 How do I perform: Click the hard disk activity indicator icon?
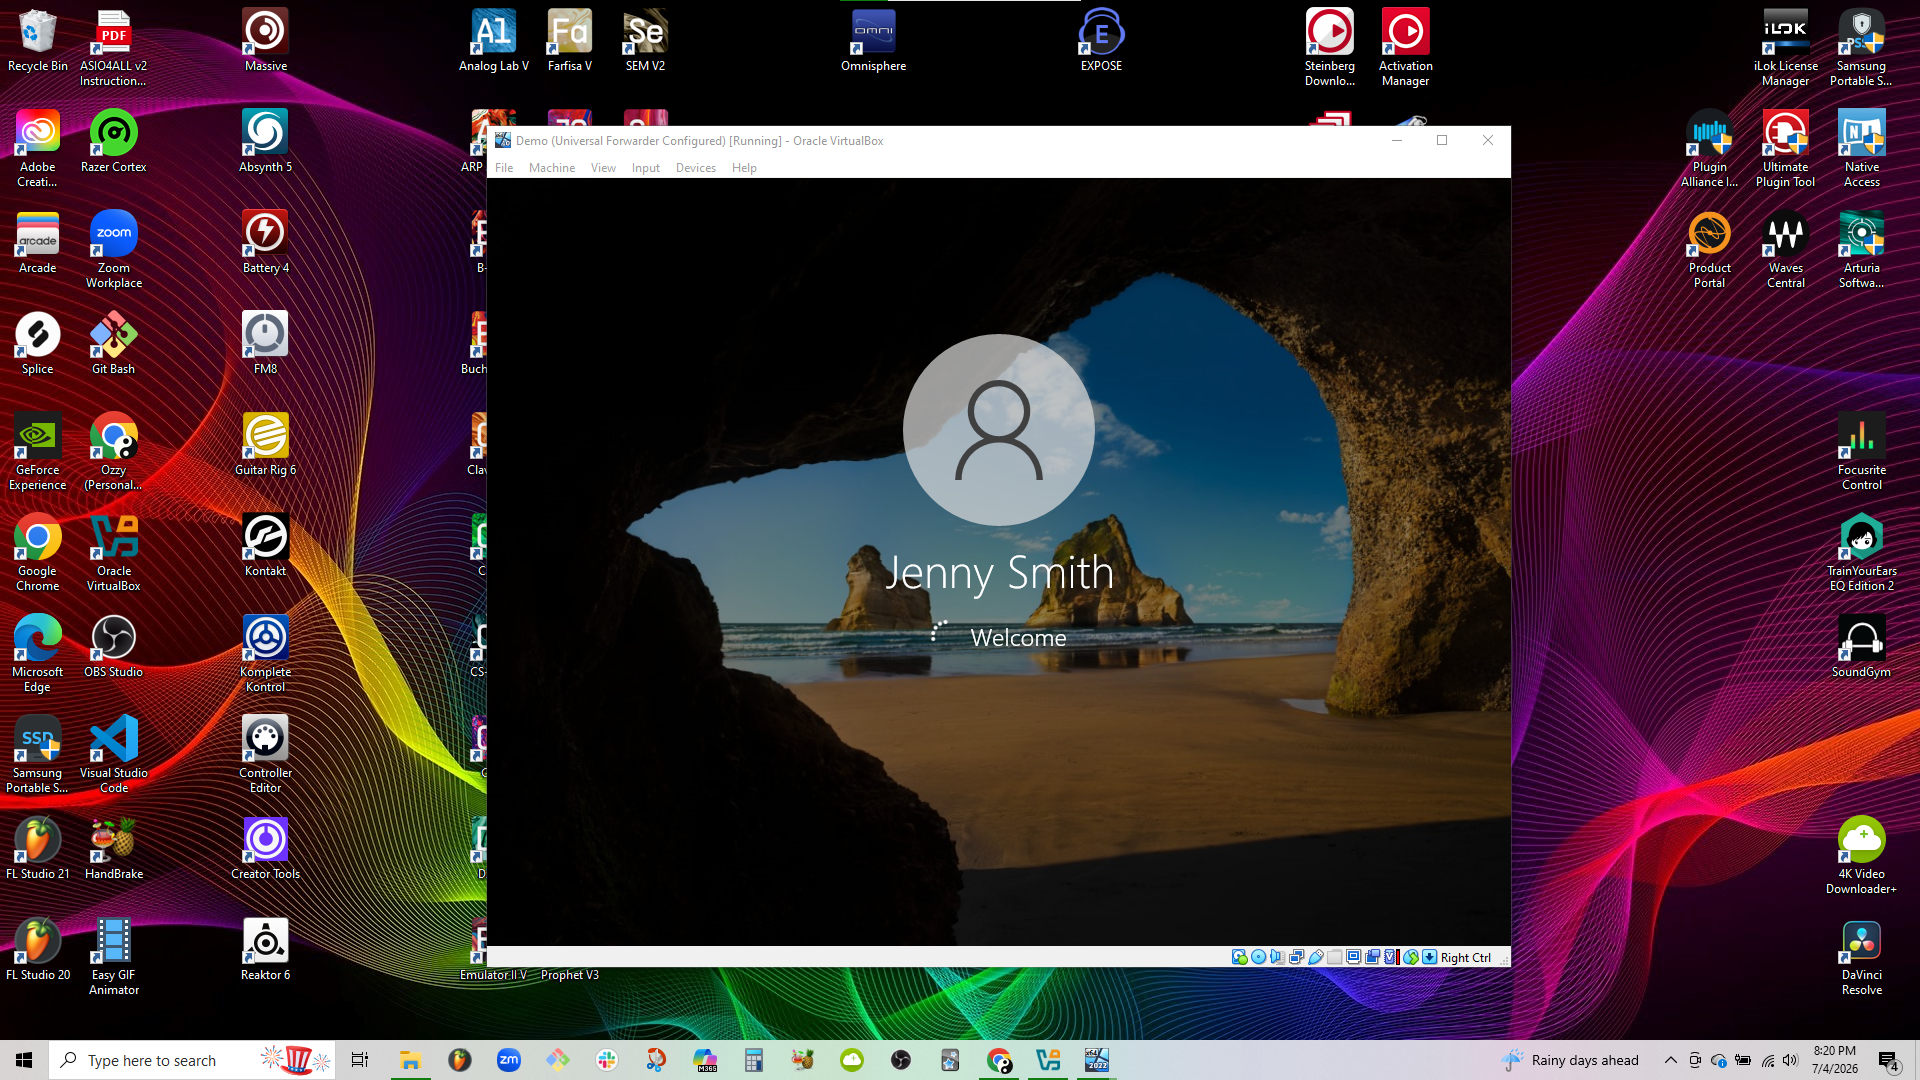point(1240,957)
